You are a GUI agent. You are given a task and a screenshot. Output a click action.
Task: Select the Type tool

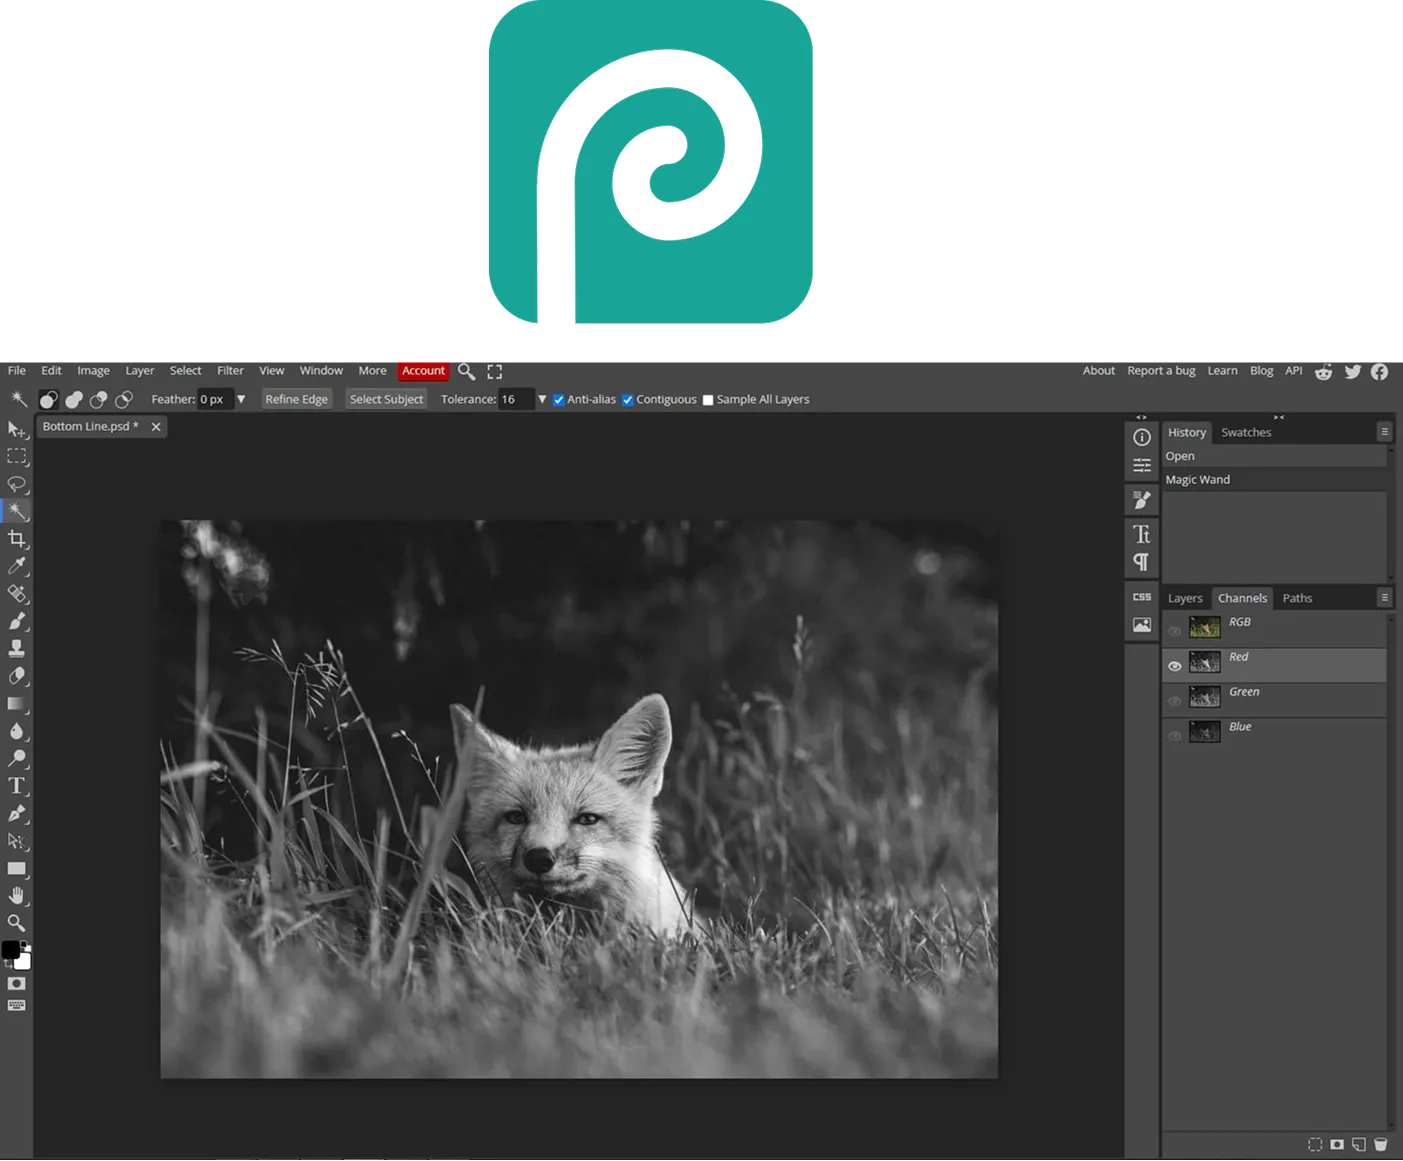[17, 786]
